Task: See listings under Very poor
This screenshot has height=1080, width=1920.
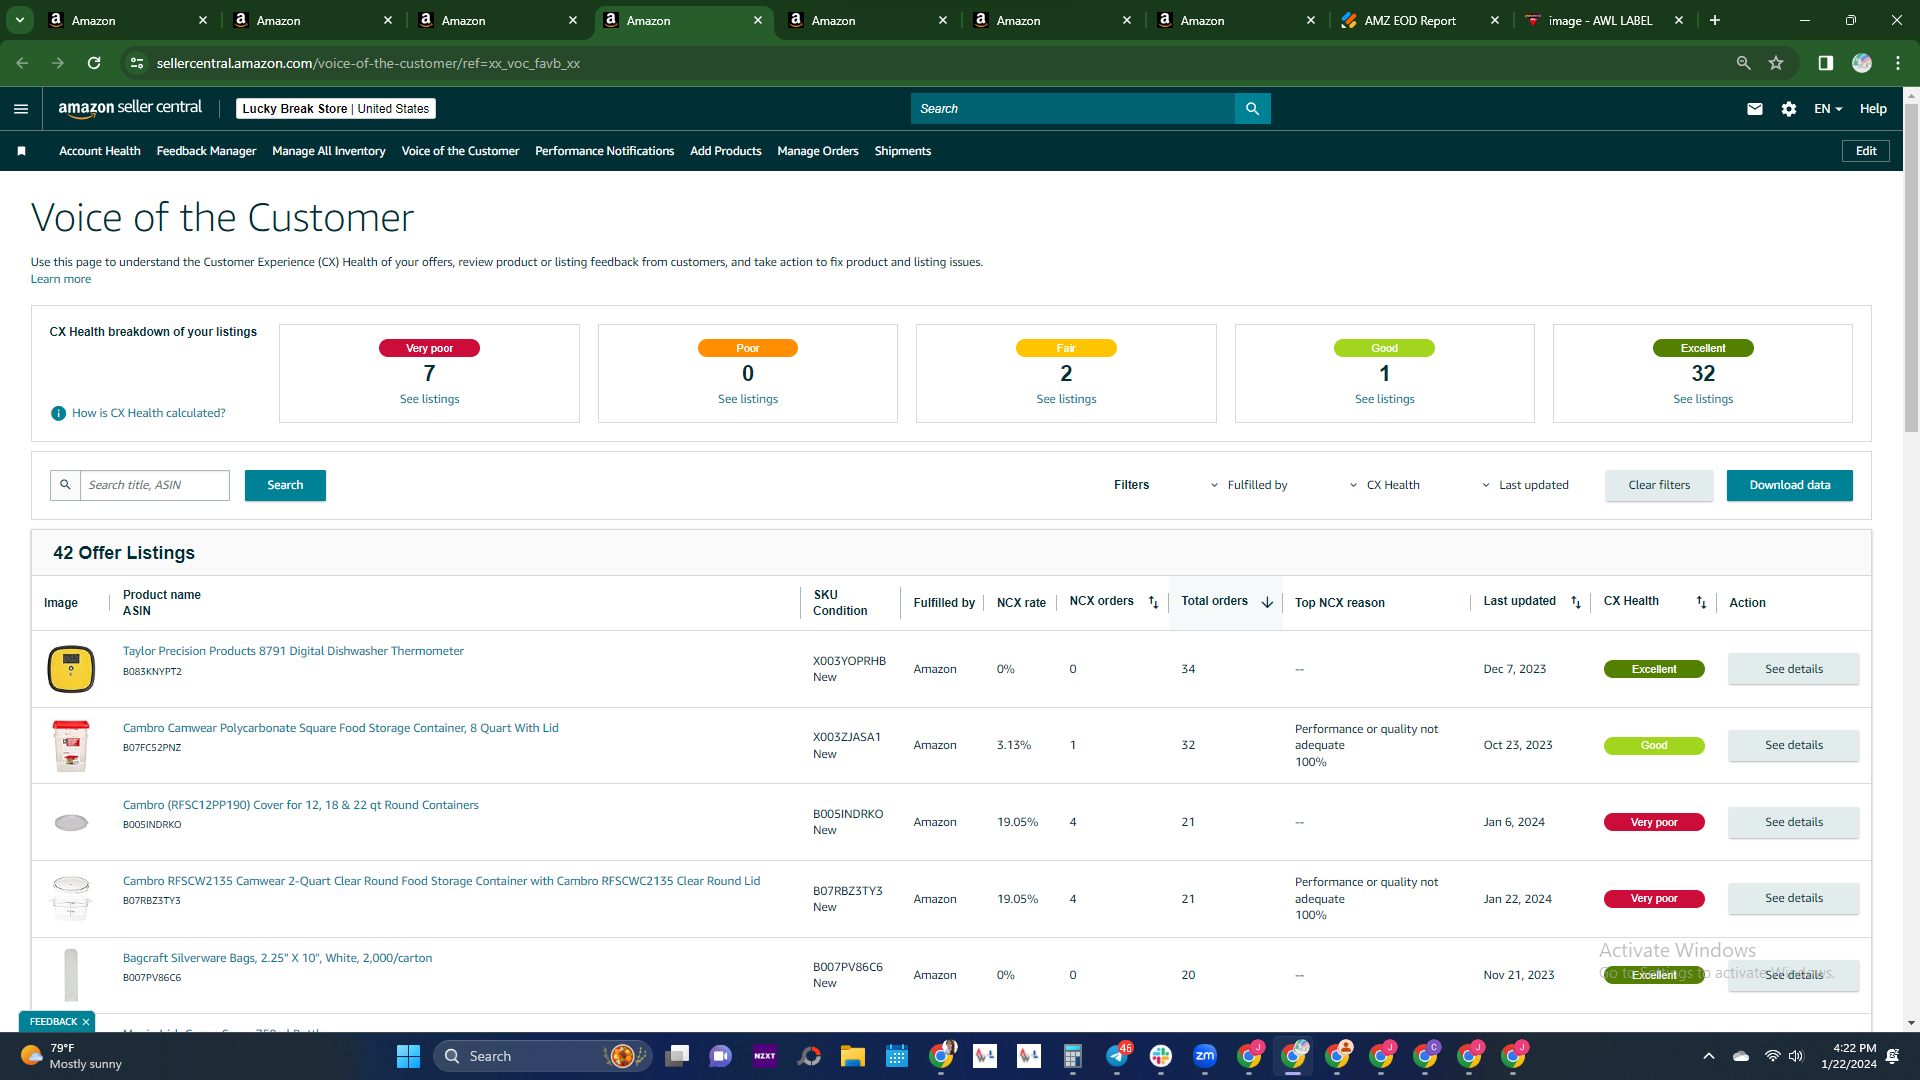Action: pyautogui.click(x=430, y=399)
